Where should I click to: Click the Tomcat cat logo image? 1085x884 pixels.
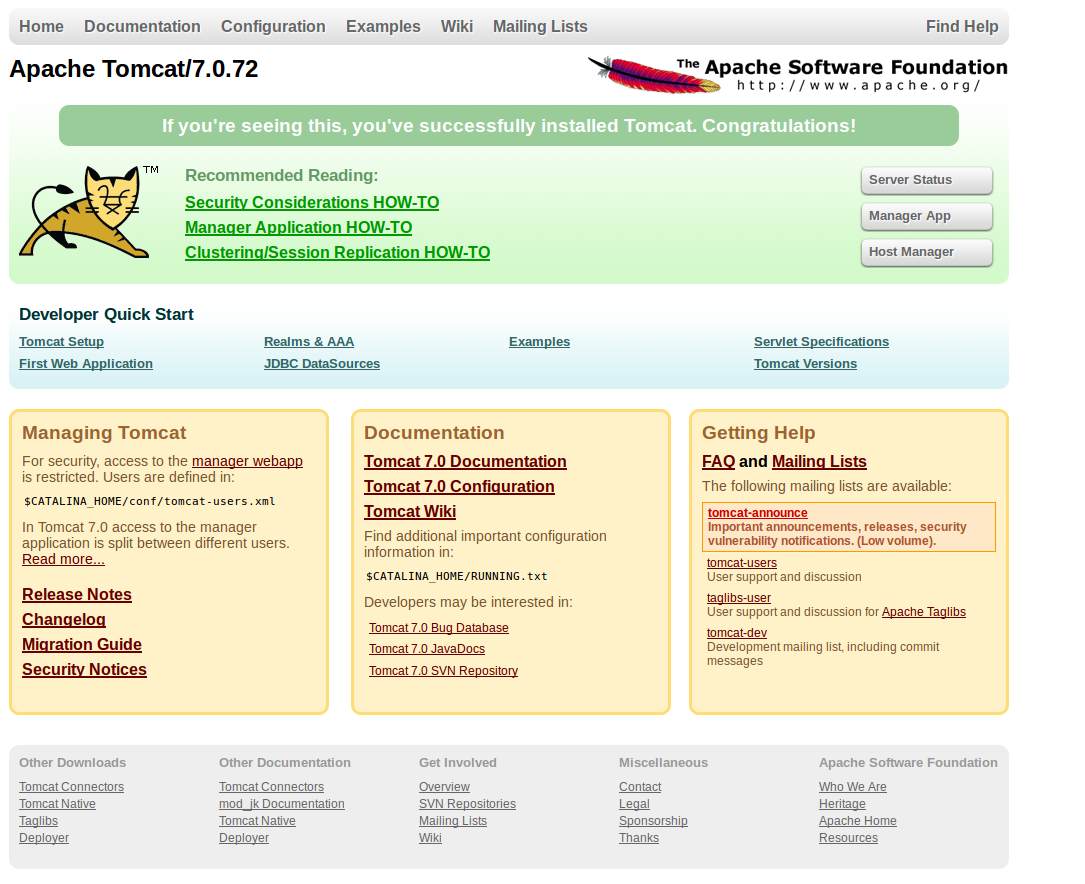(89, 212)
